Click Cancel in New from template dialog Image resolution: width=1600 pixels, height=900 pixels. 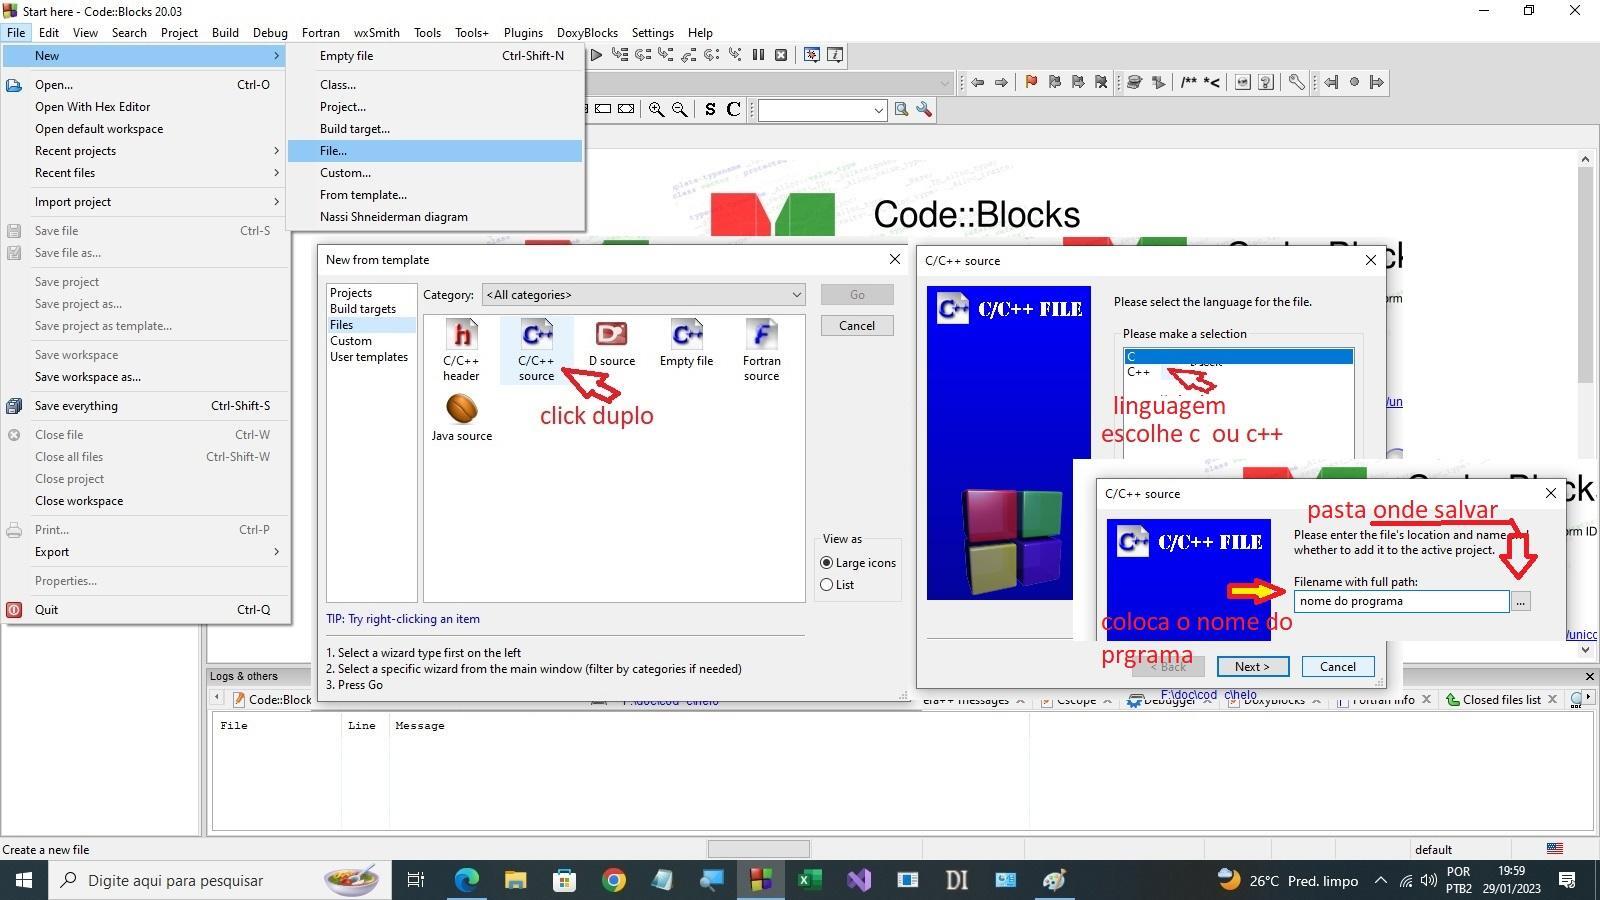tap(857, 326)
